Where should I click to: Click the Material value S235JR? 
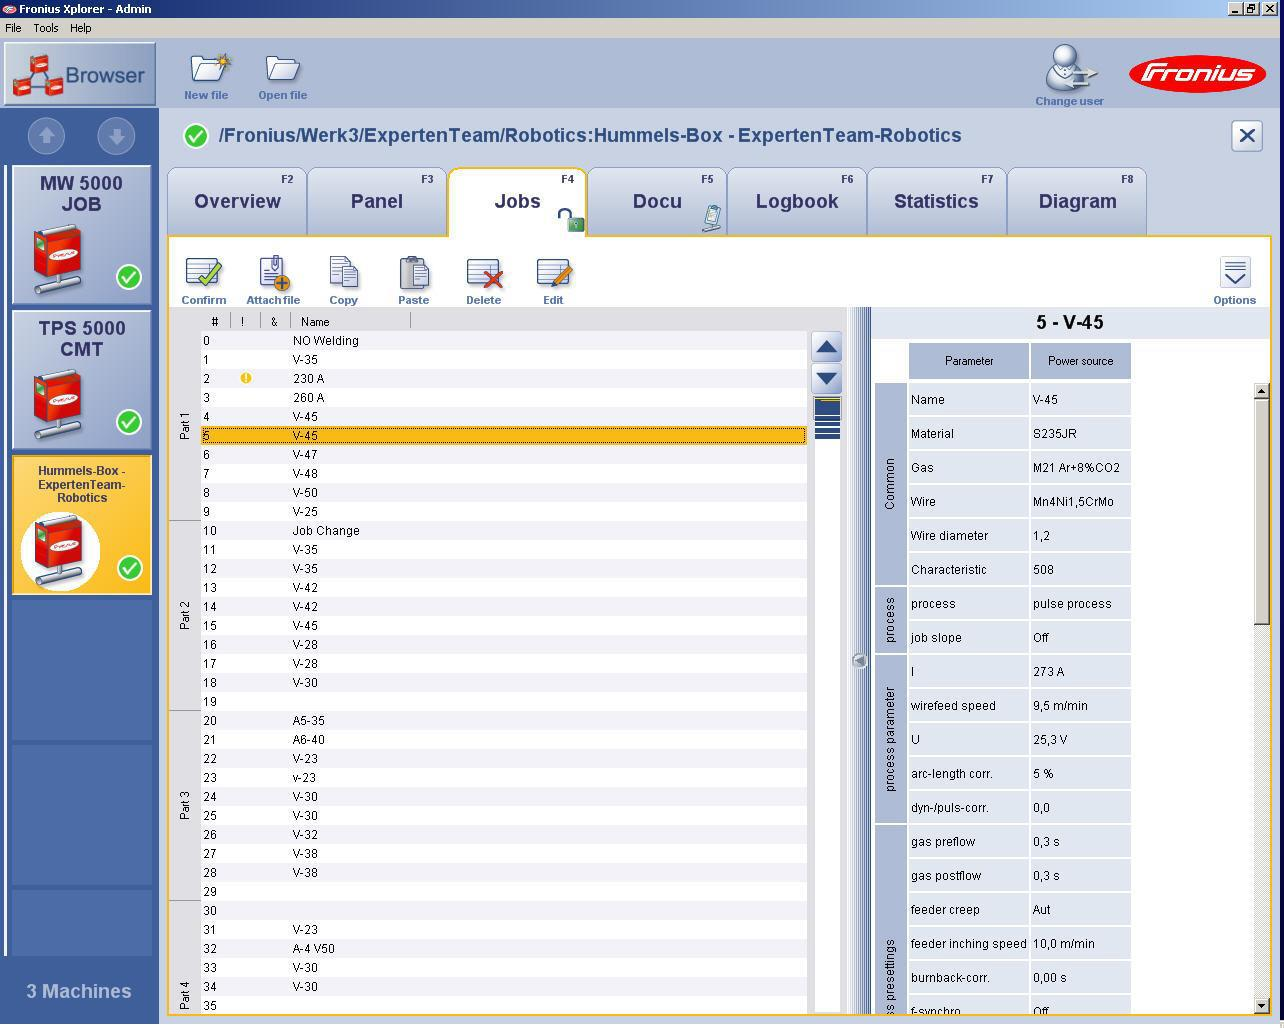tap(1081, 434)
